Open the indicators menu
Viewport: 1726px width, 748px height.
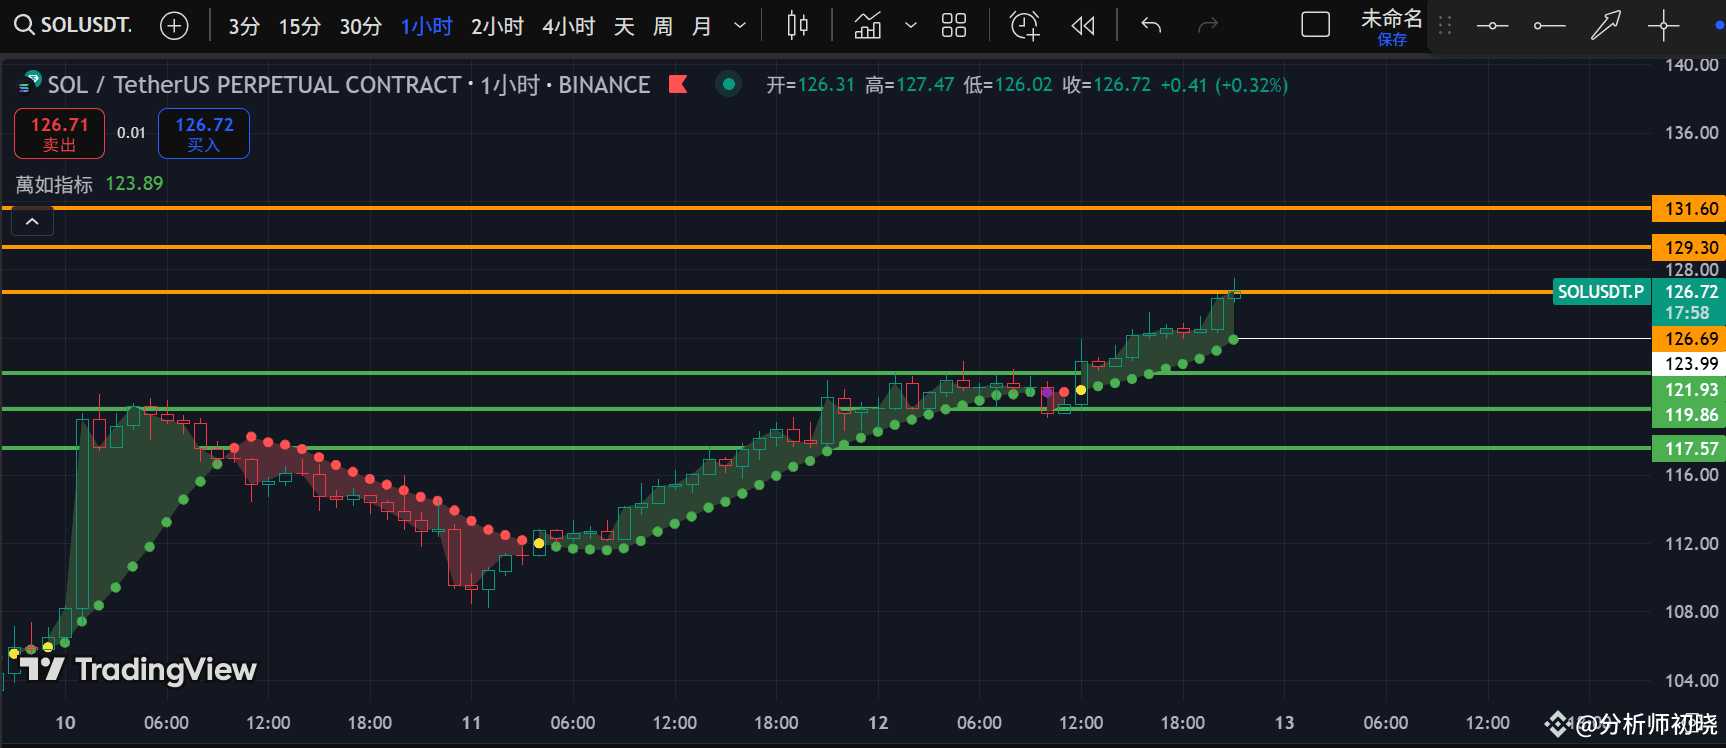868,26
